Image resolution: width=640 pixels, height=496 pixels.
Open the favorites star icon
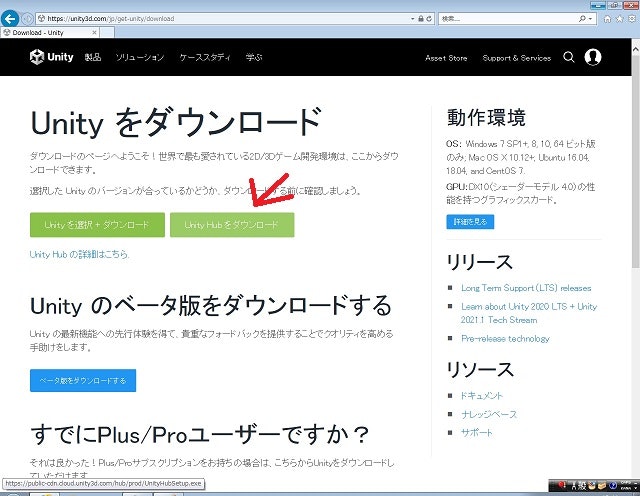(x=620, y=19)
